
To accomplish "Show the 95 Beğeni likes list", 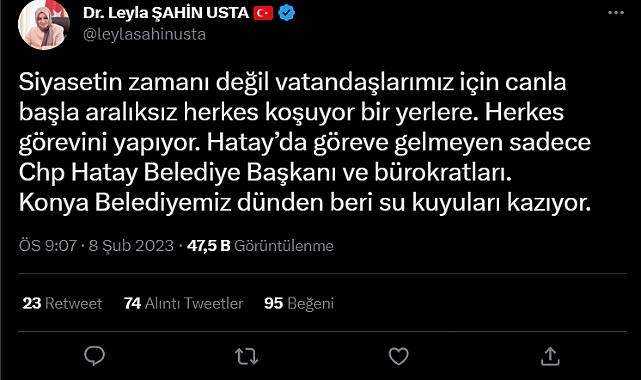I will pos(299,303).
